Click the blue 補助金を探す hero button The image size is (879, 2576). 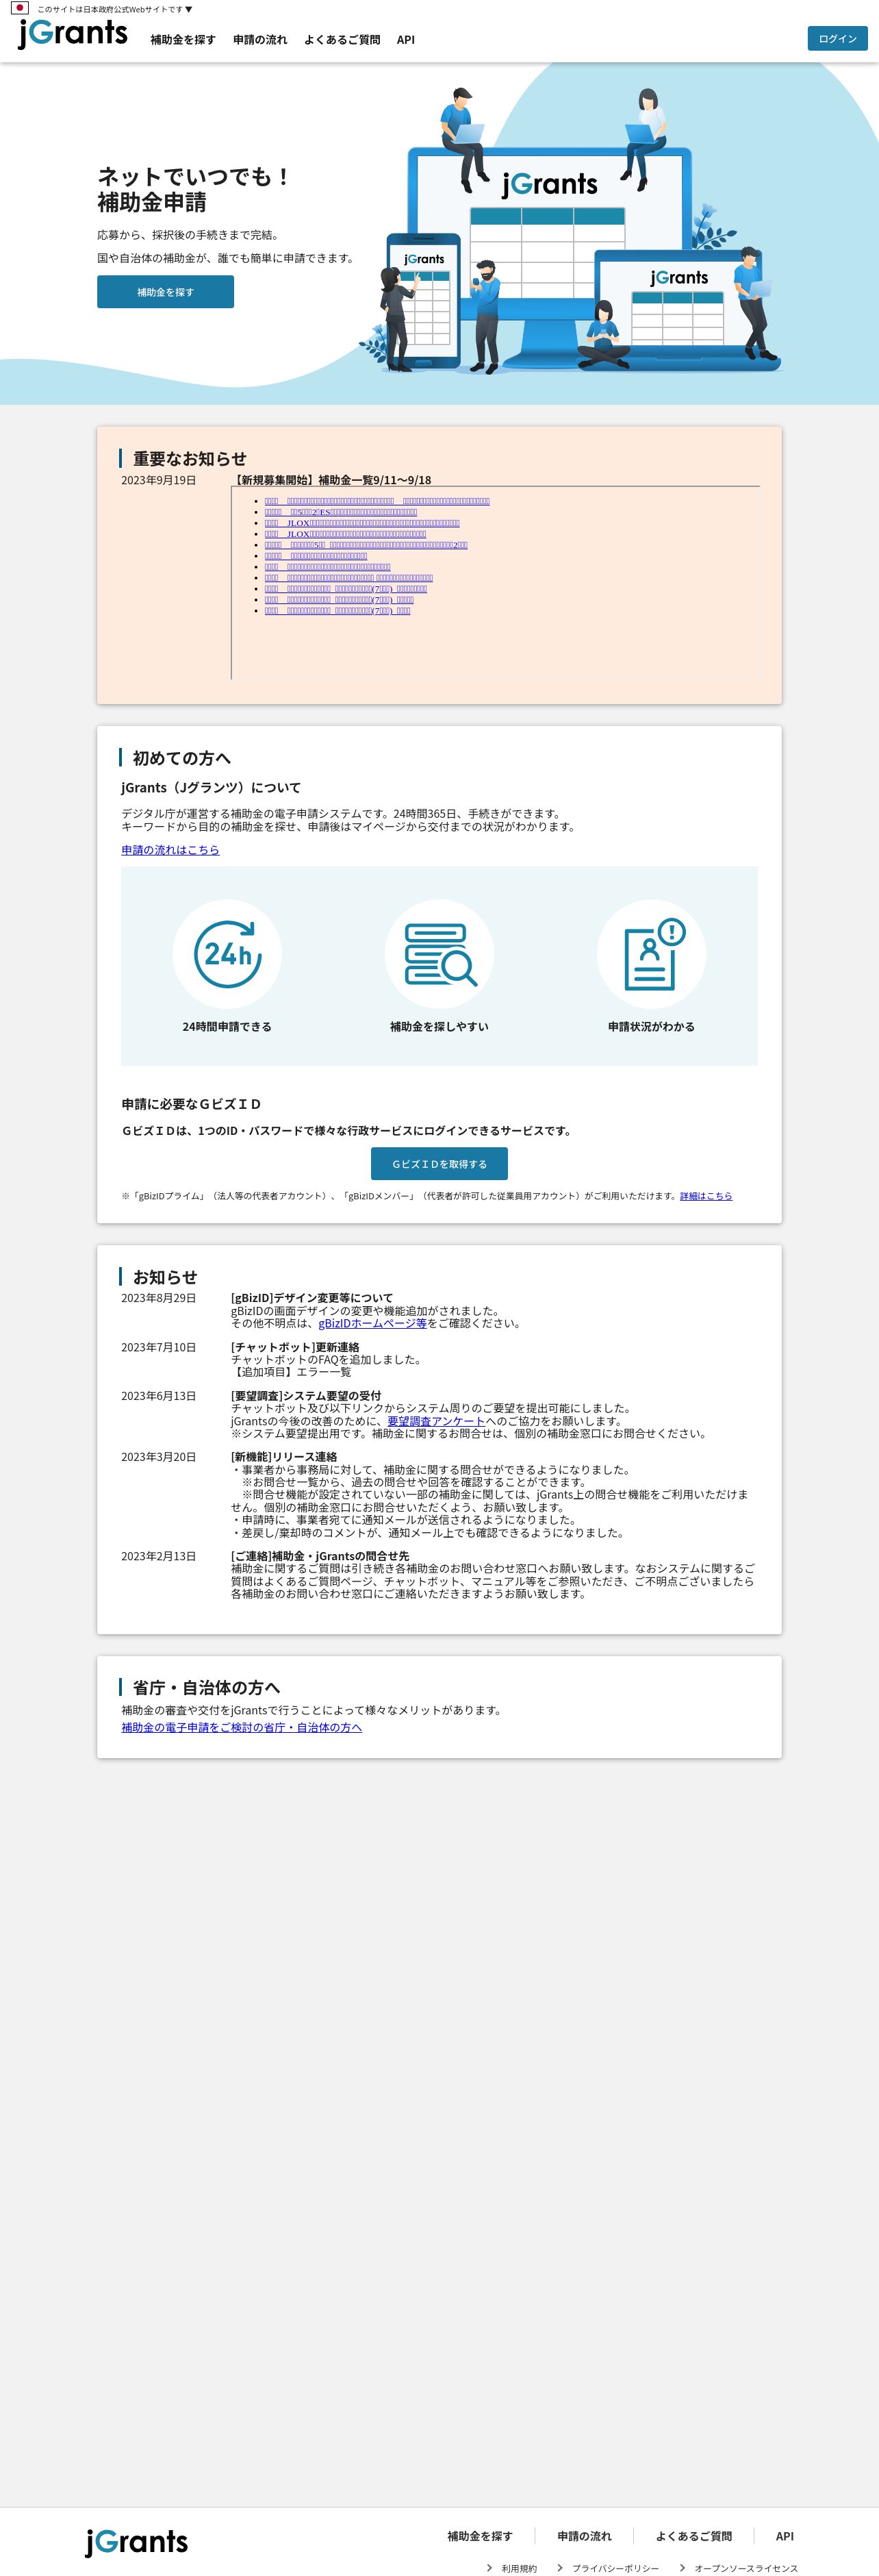[x=165, y=292]
